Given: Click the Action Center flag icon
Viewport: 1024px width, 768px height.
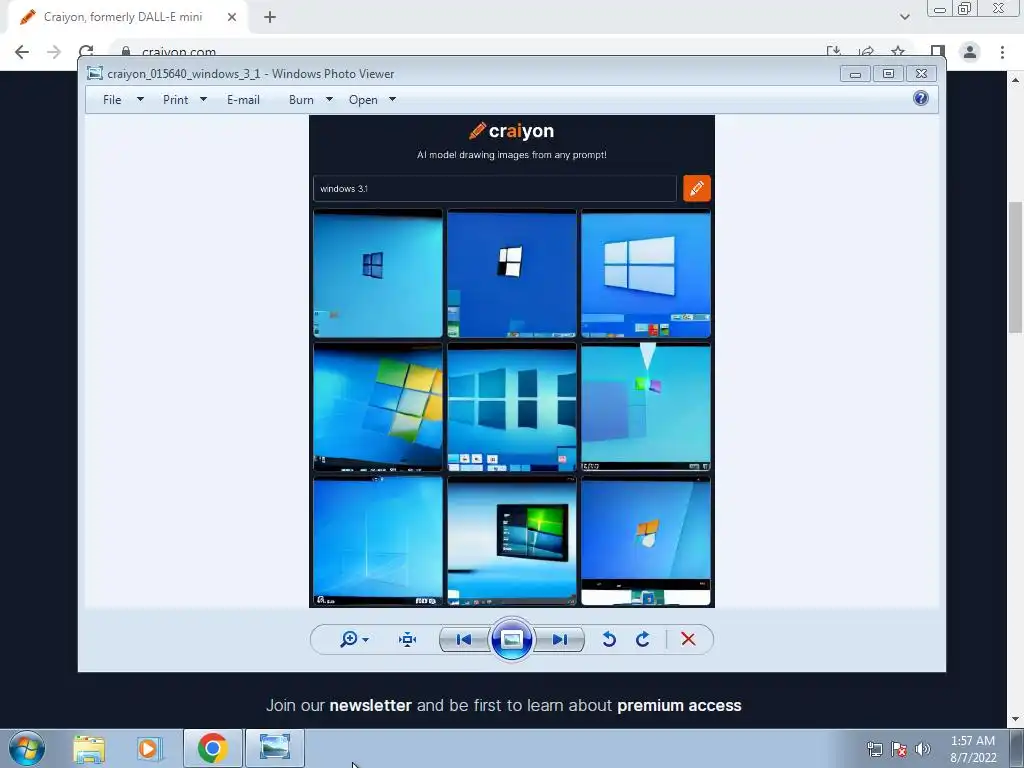Looking at the screenshot, I should (899, 749).
